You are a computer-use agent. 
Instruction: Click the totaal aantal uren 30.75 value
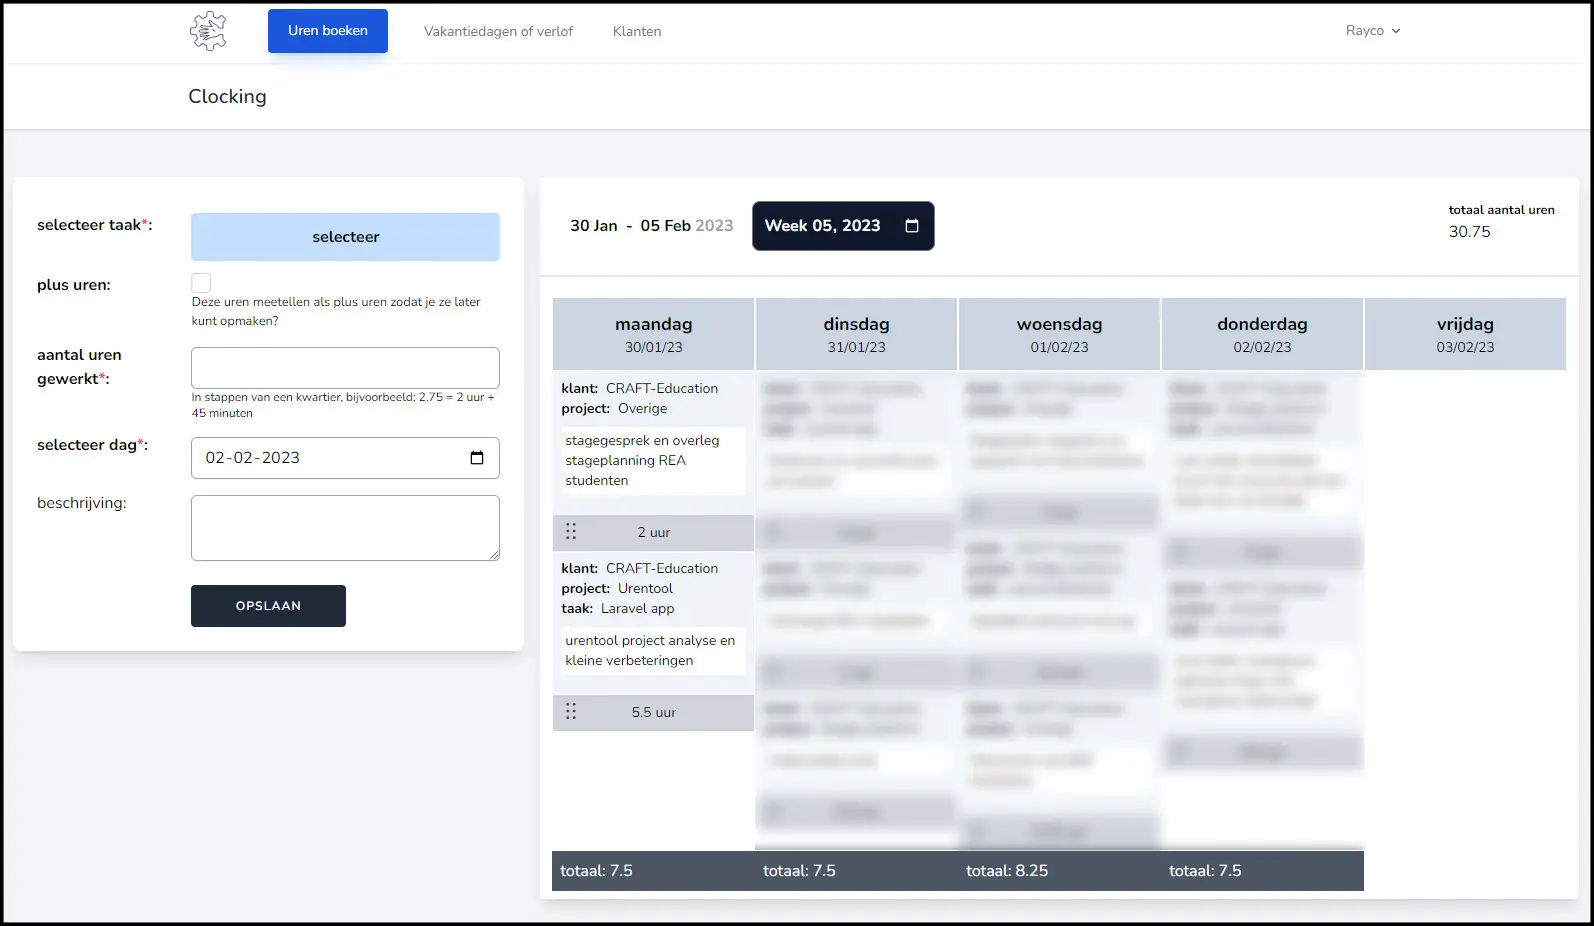pos(1469,232)
